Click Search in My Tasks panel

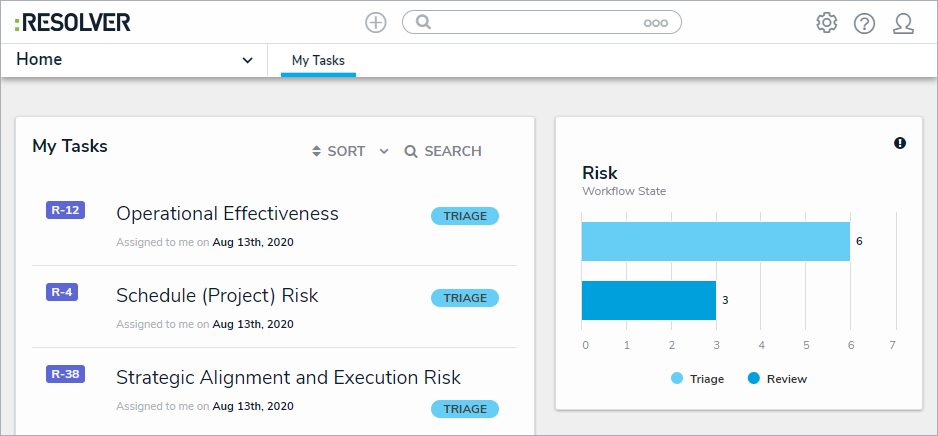443,152
